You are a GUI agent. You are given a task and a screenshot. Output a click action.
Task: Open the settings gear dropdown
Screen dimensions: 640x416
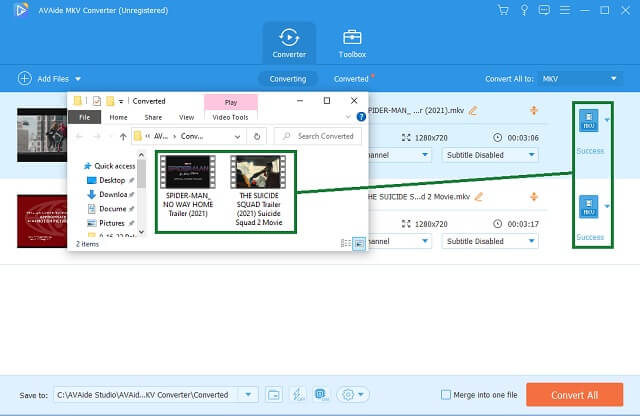[x=353, y=395]
